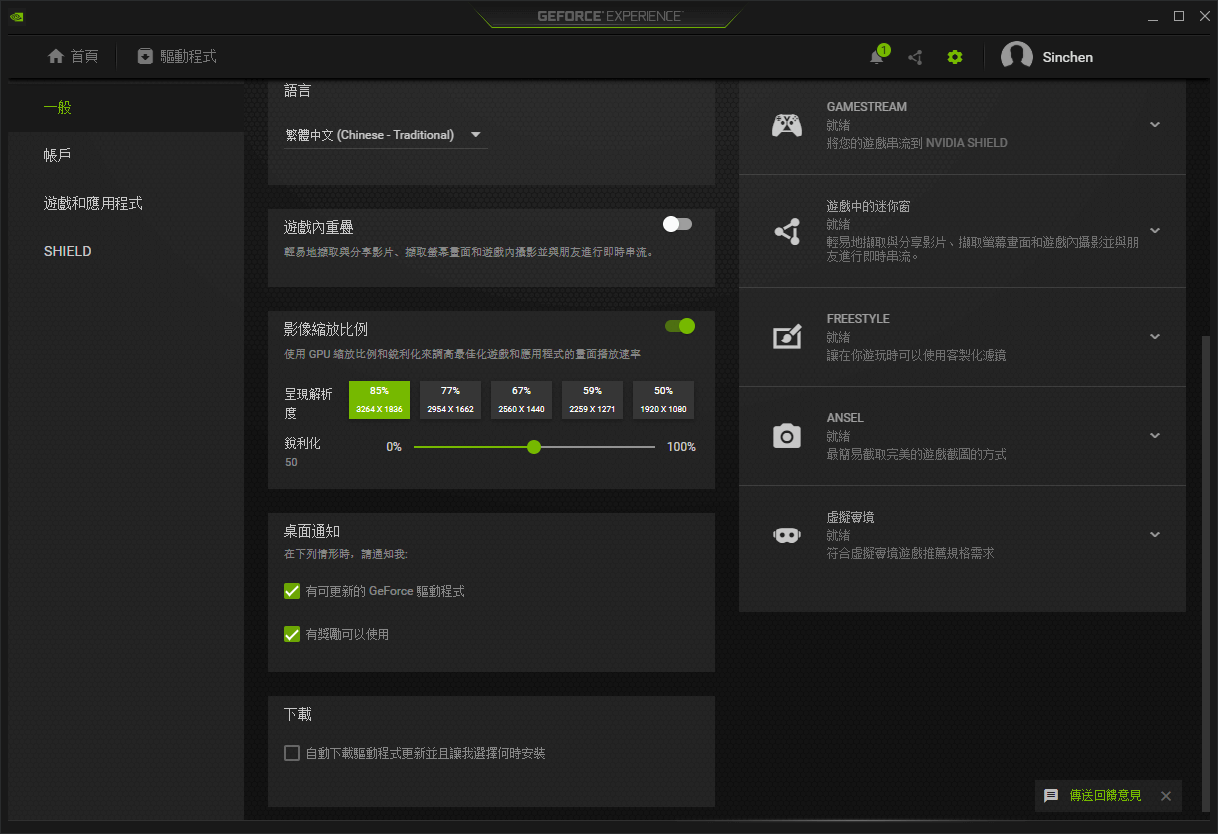This screenshot has width=1218, height=834.
Task: Disable the 影像縮放比例 scaling toggle
Action: point(681,326)
